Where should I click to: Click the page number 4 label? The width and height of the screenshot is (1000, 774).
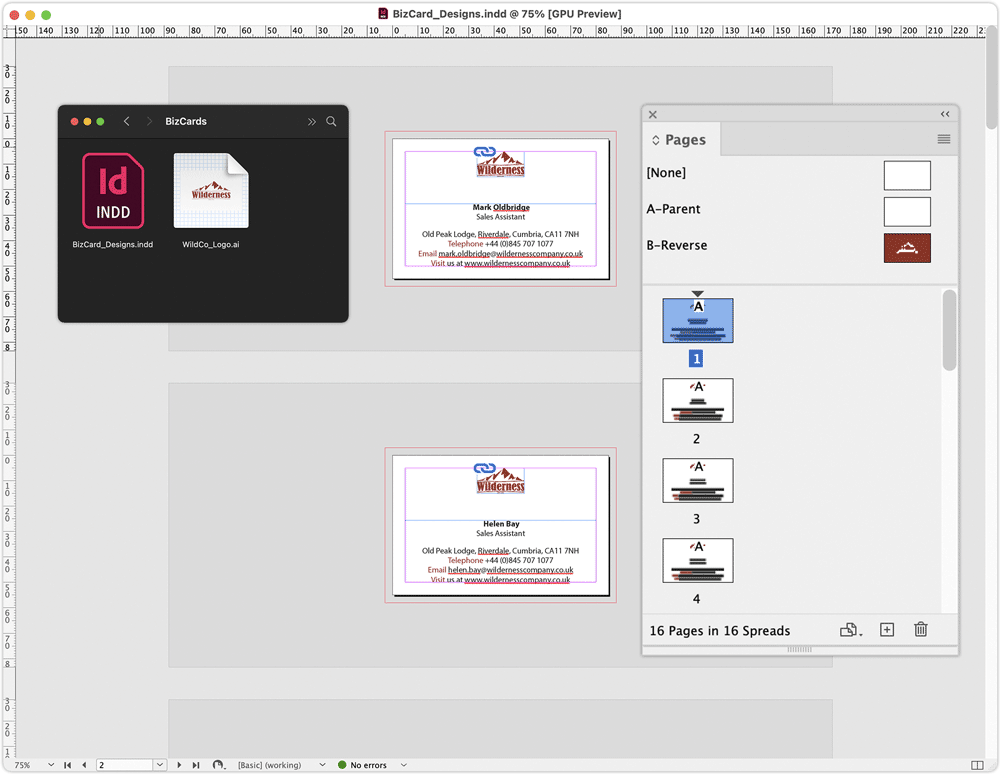click(696, 599)
